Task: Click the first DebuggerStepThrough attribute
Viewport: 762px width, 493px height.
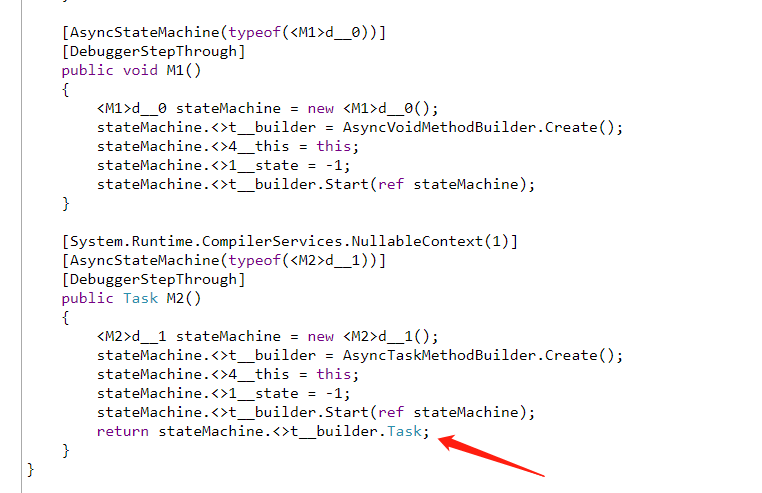Action: click(154, 52)
